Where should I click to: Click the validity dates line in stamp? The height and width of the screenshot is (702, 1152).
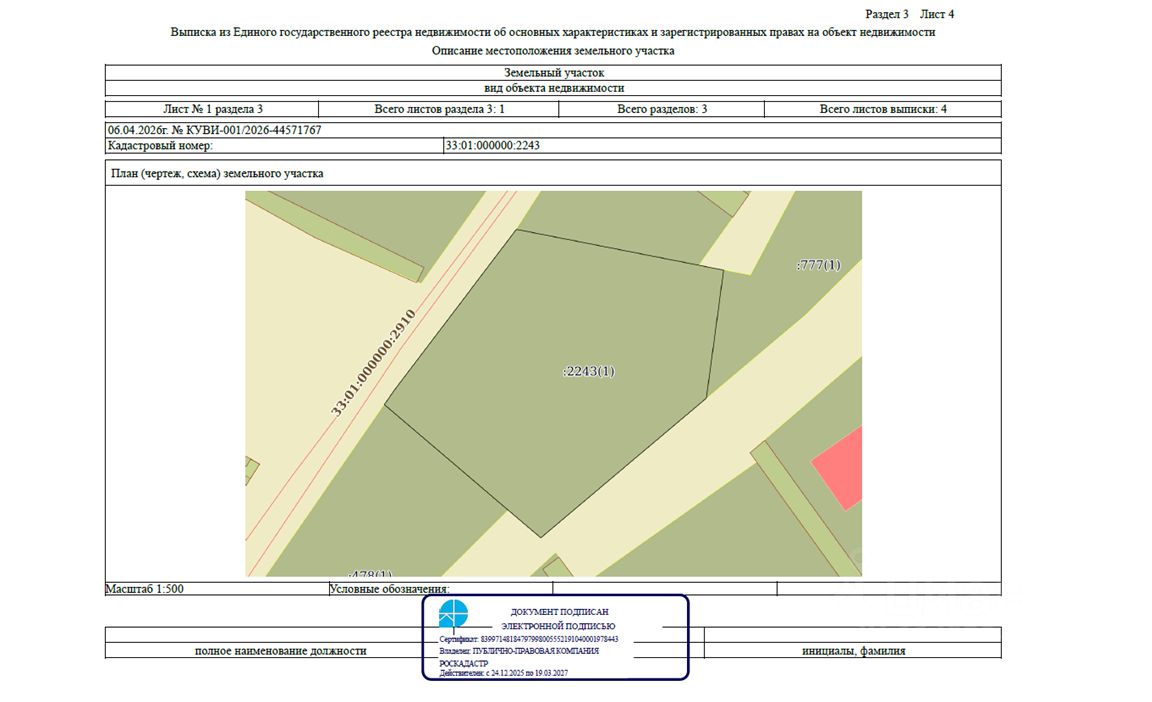(503, 673)
